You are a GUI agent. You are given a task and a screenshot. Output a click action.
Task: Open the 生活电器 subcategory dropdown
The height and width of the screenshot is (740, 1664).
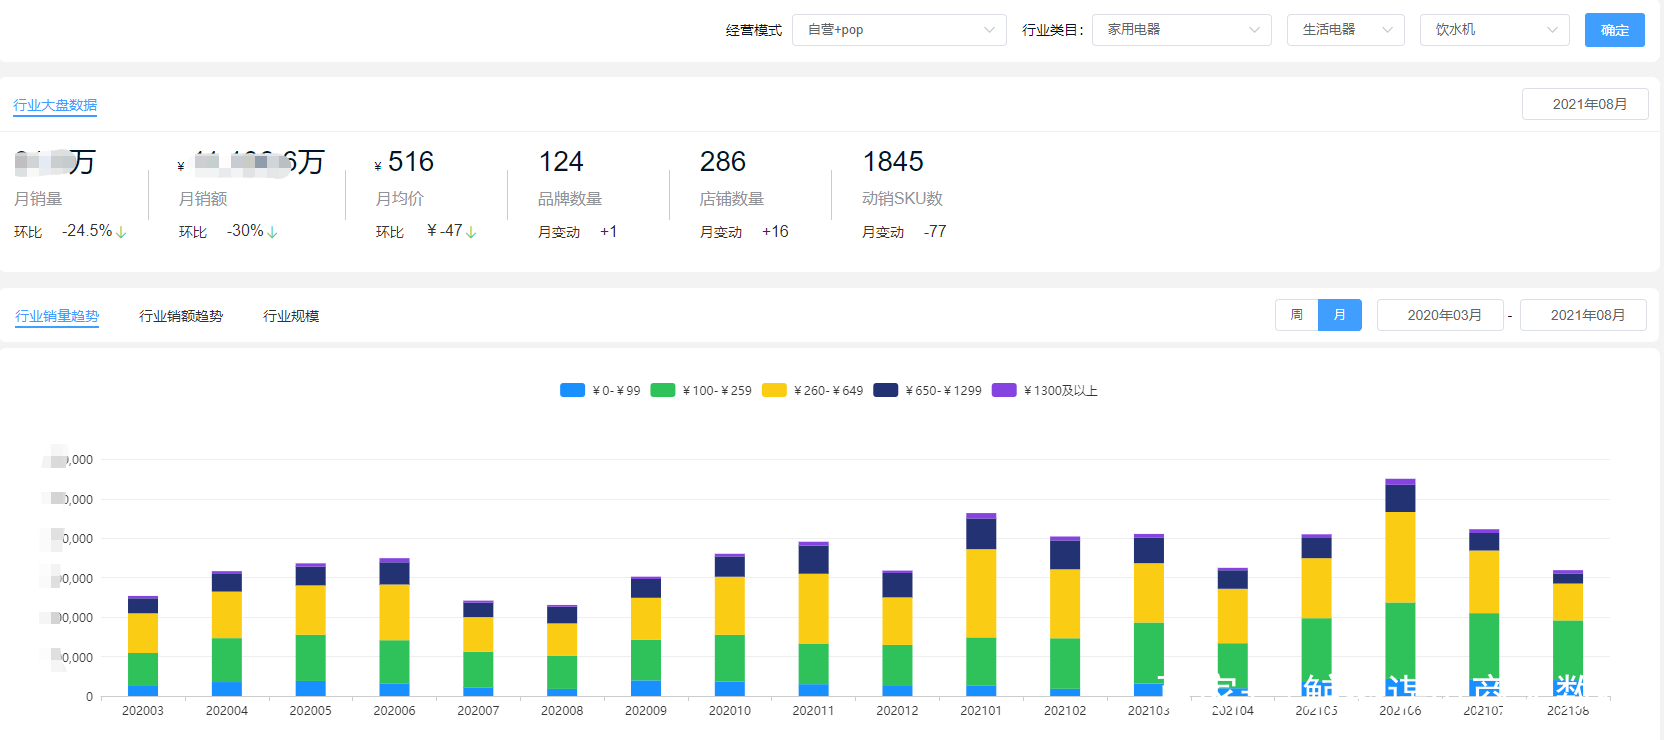pyautogui.click(x=1346, y=30)
